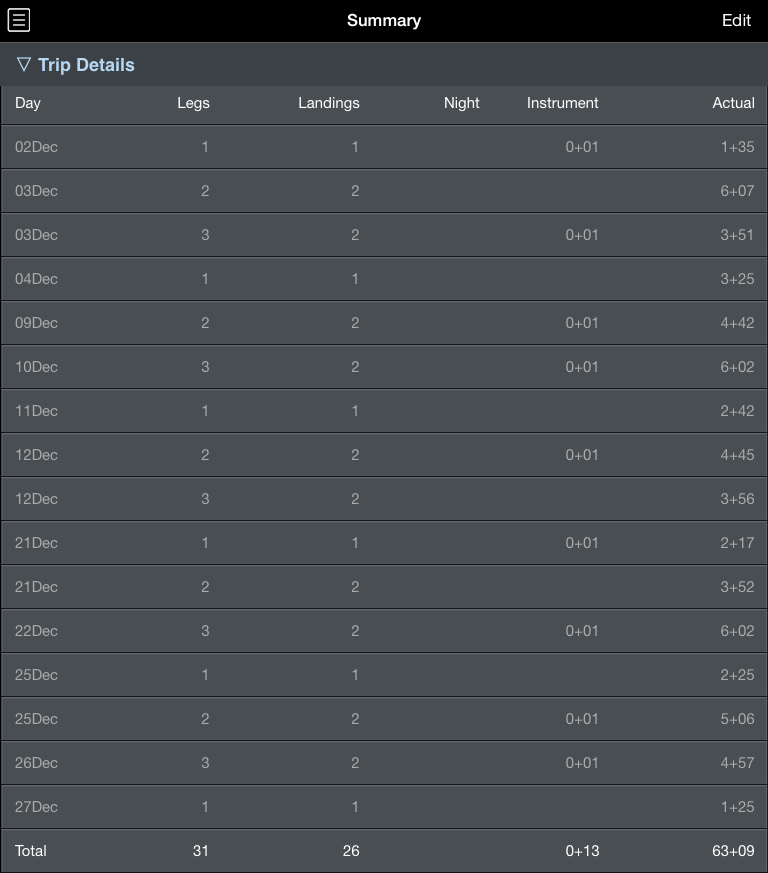Click the Instrument column header

[x=562, y=103]
